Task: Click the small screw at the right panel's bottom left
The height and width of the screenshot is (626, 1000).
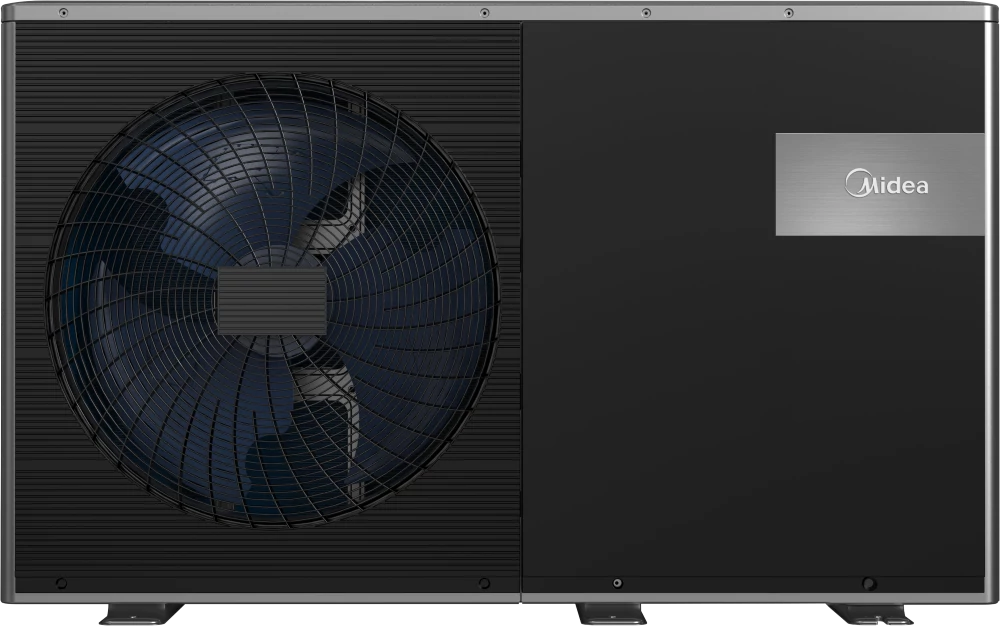Action: pyautogui.click(x=617, y=583)
